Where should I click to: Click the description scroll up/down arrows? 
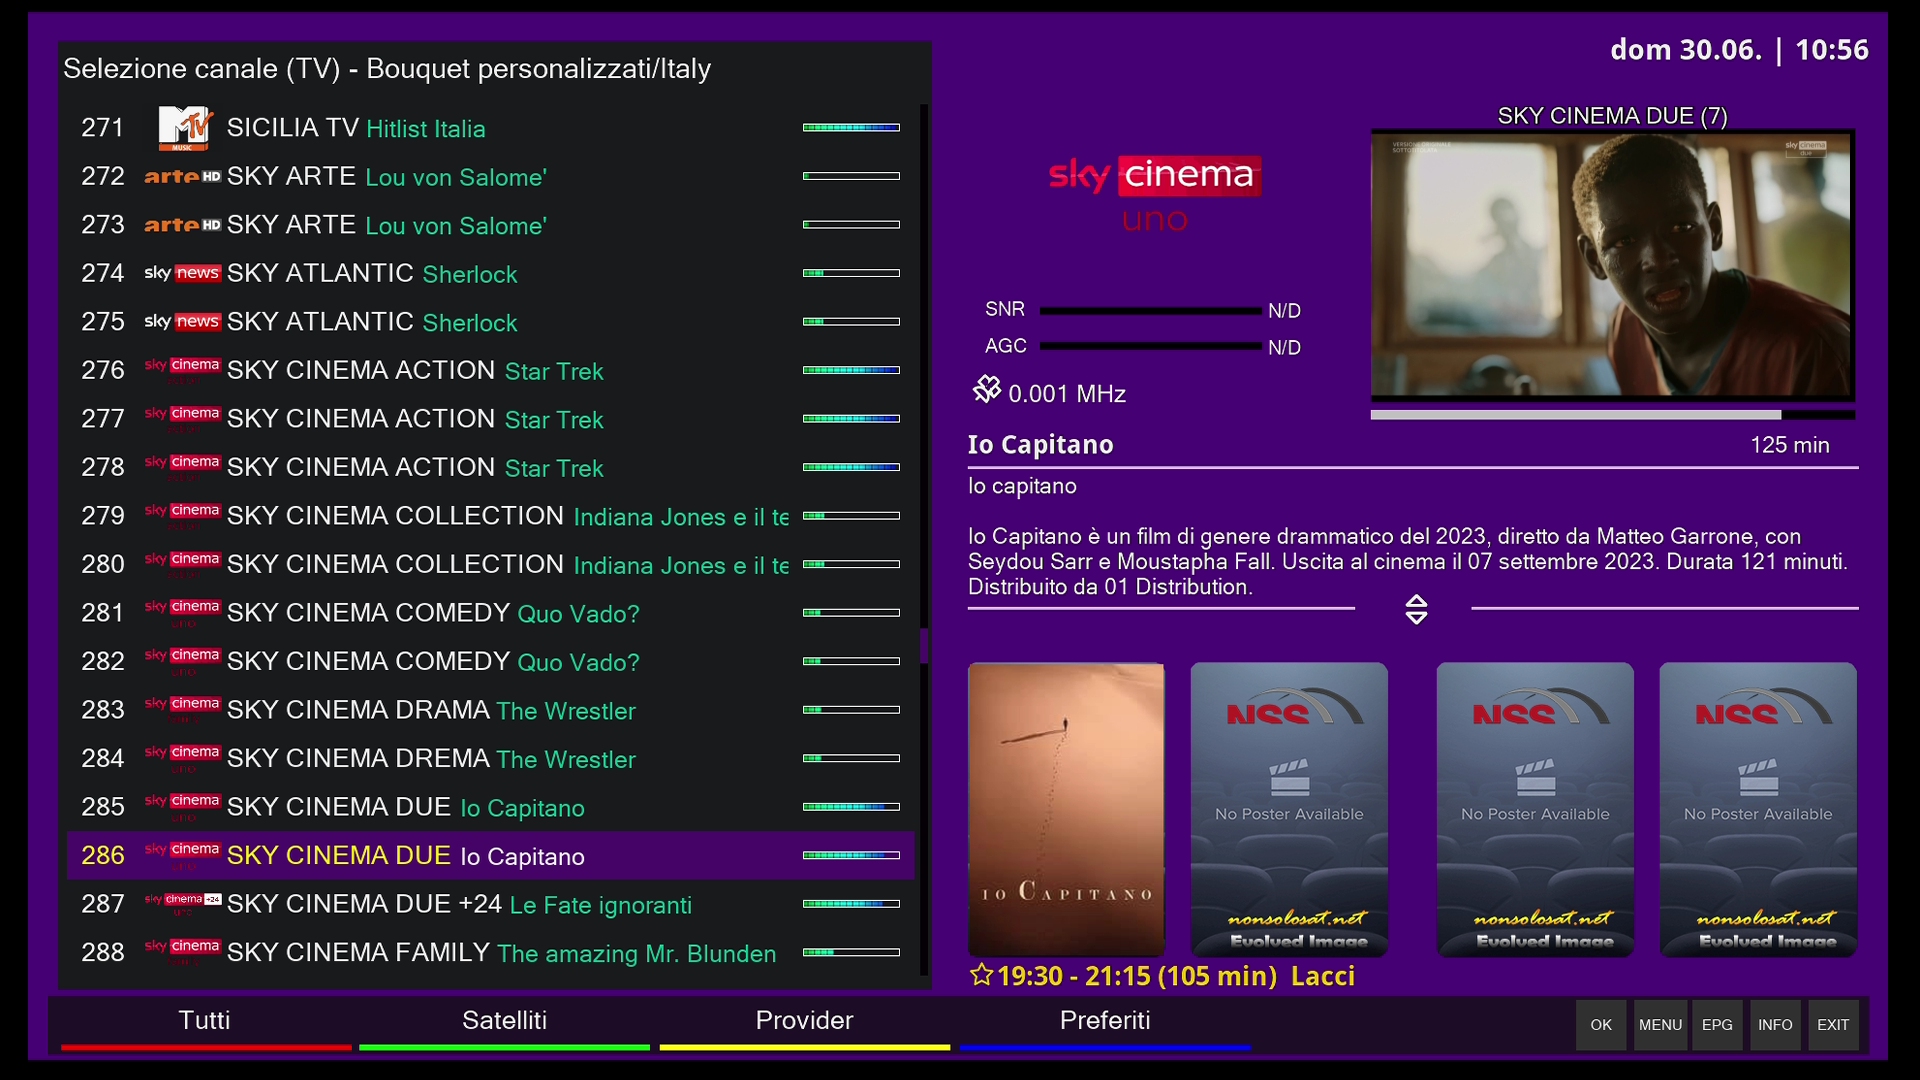pyautogui.click(x=1416, y=609)
